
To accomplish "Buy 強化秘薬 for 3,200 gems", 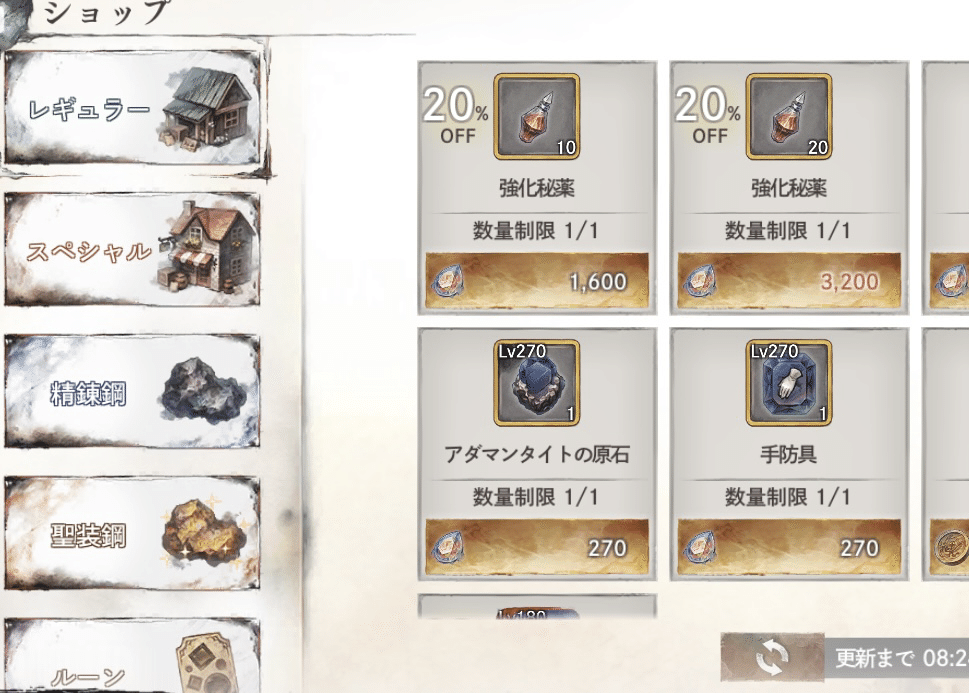I will click(x=789, y=281).
